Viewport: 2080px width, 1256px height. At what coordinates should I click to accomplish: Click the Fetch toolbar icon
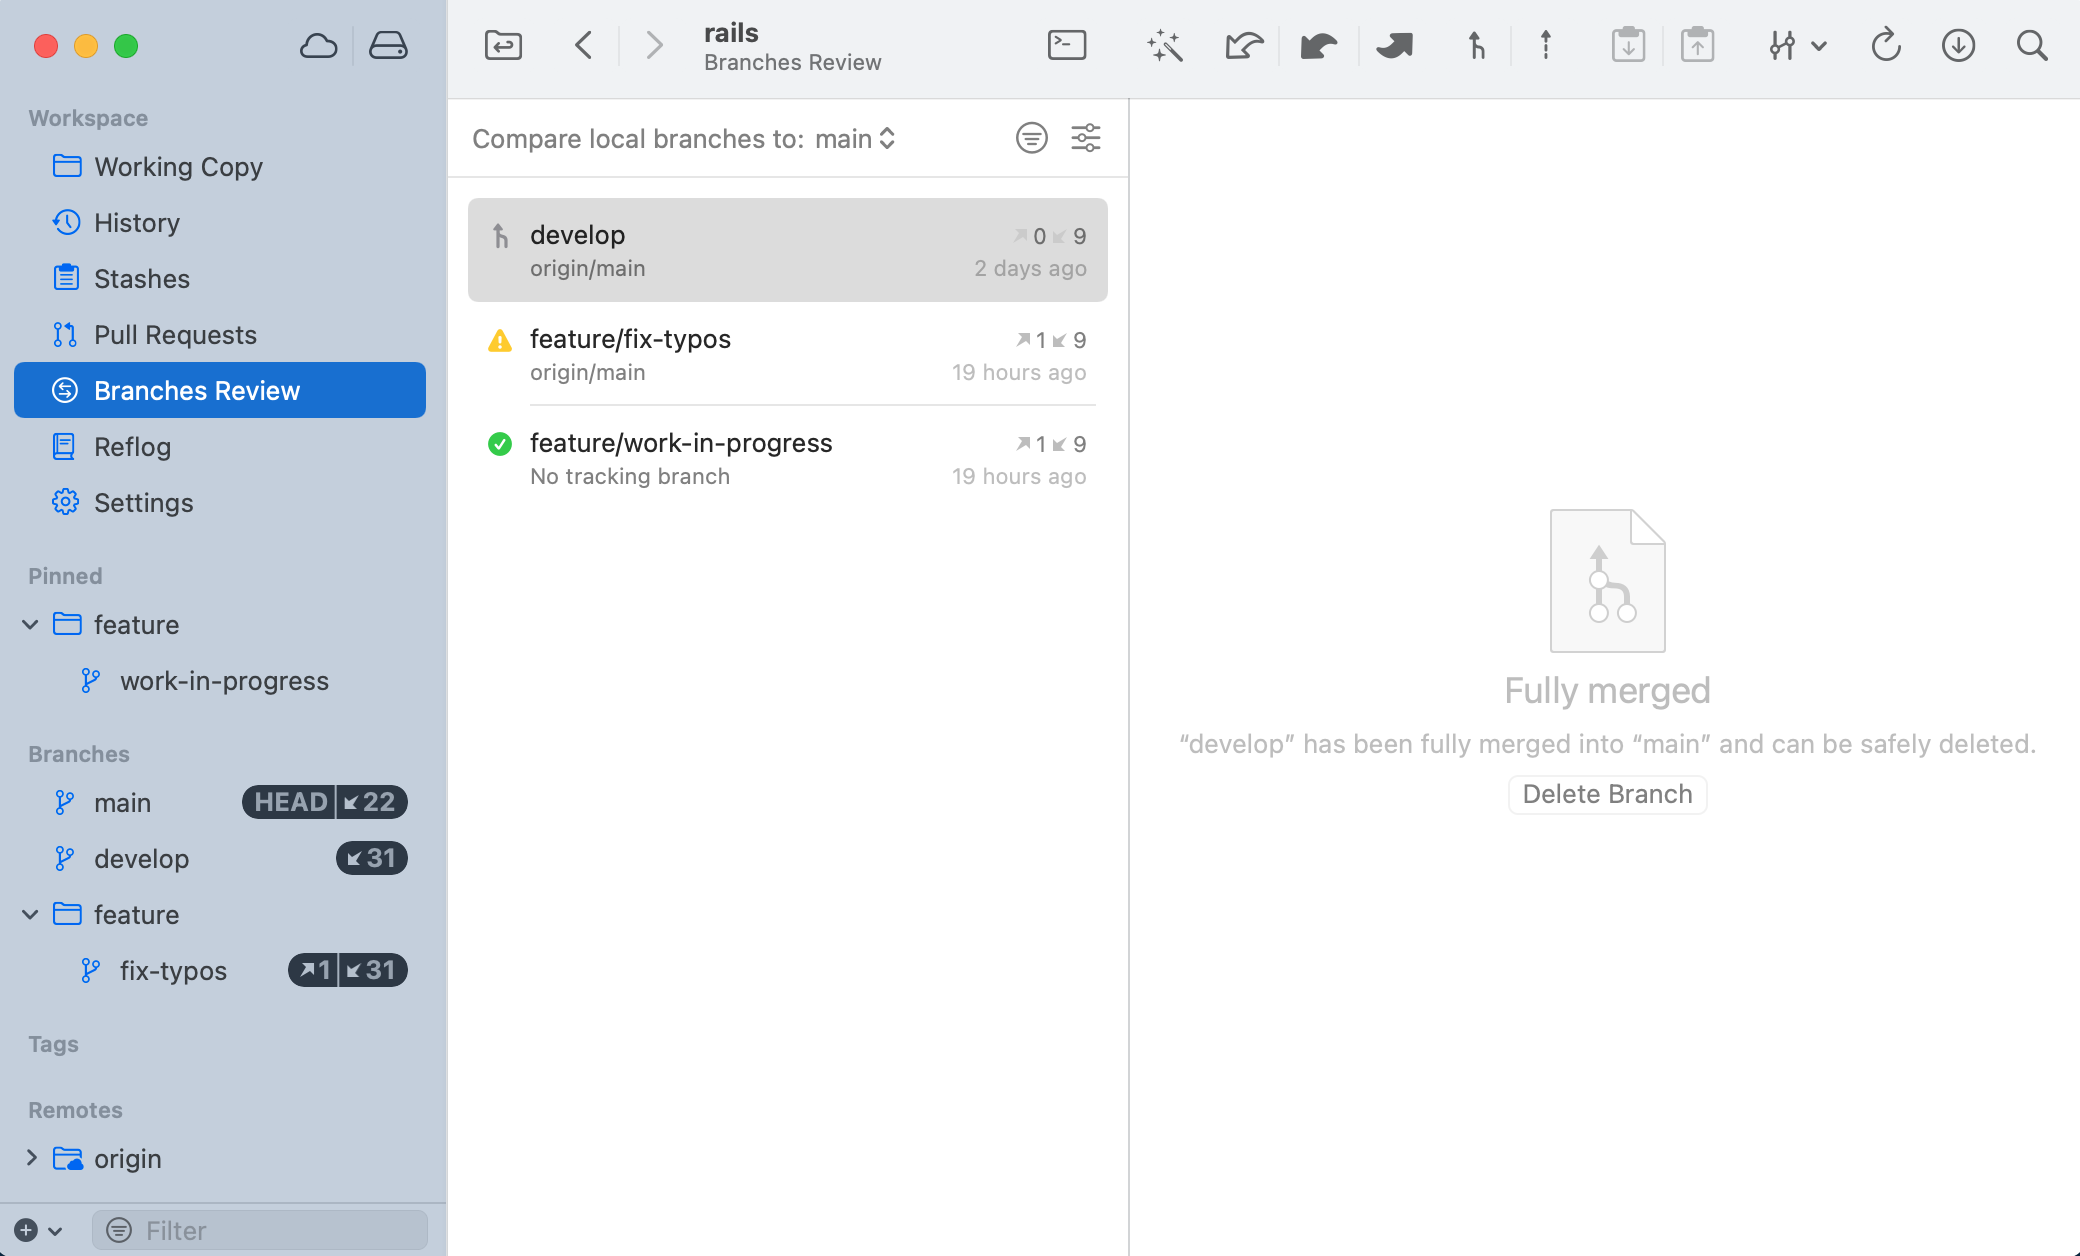1244,45
